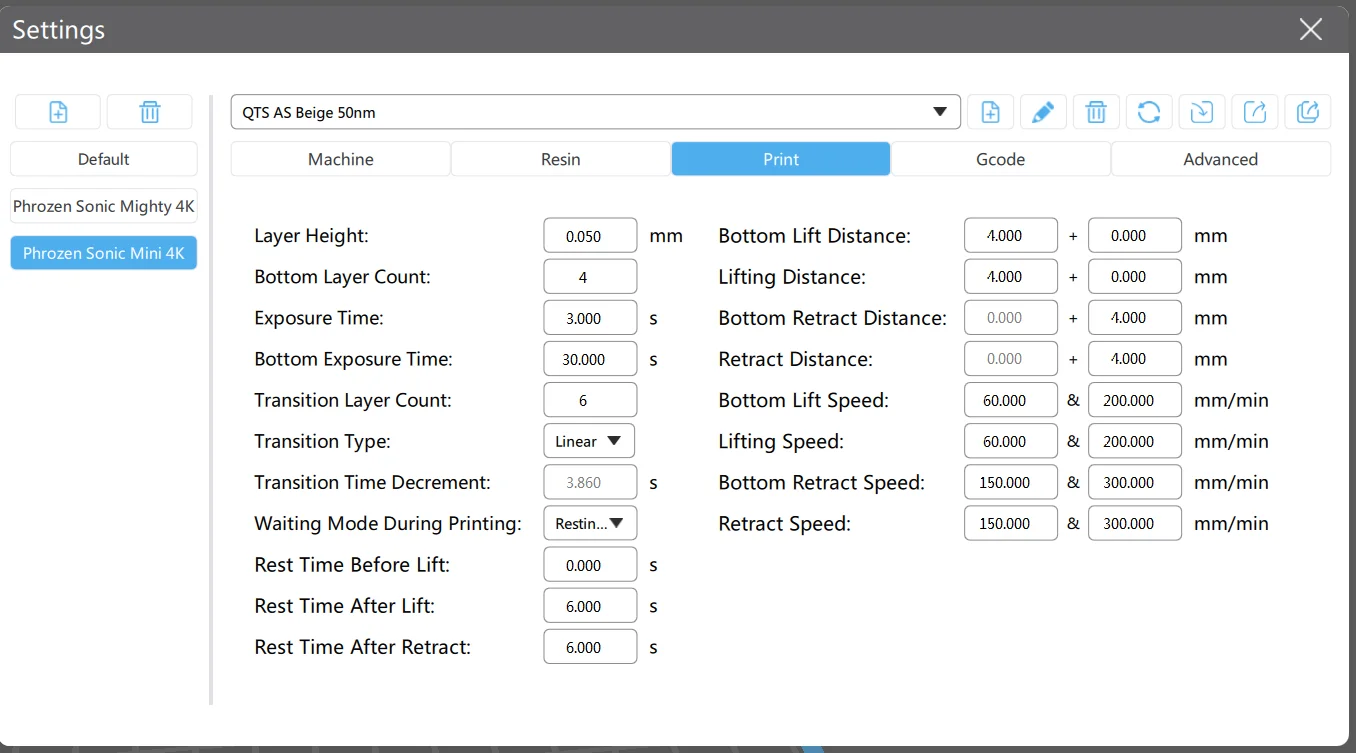Add a new printer in the left panel
Viewport: 1356px width, 753px height.
click(58, 112)
